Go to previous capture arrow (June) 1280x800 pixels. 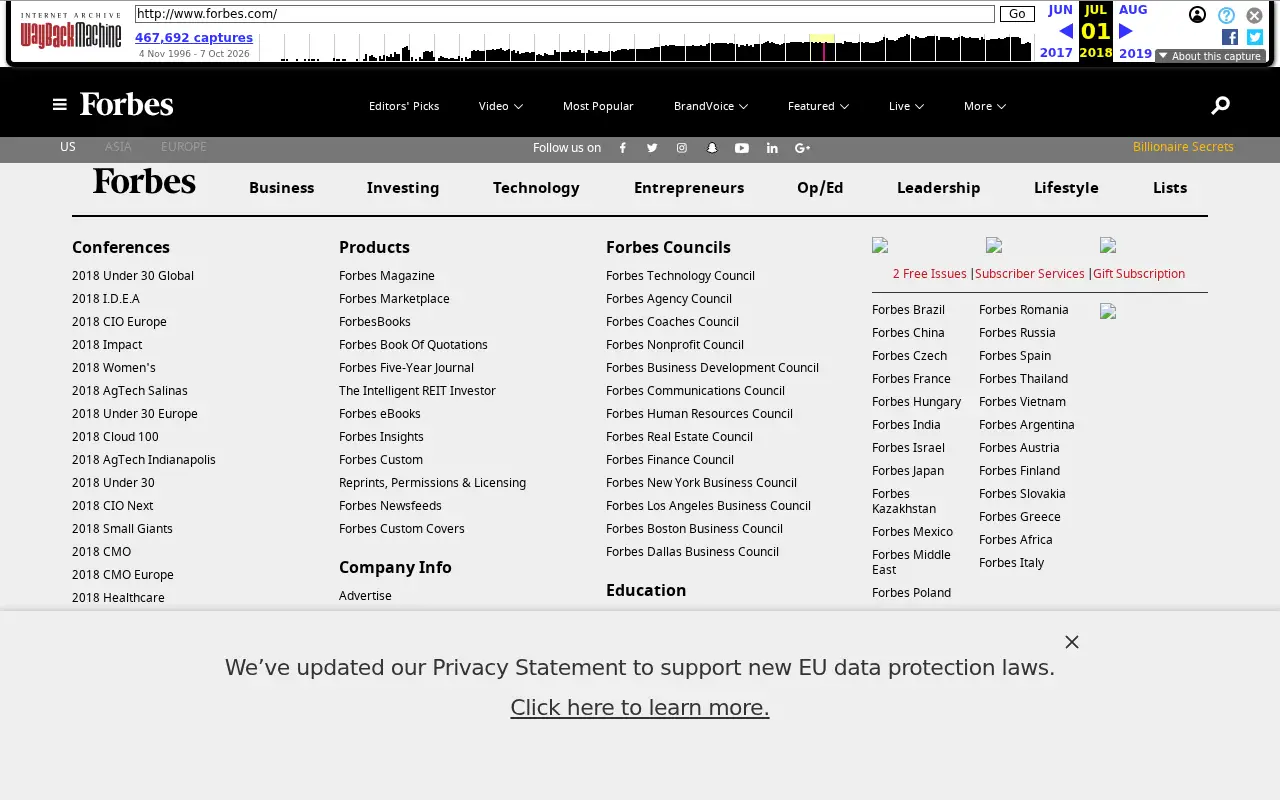[x=1065, y=31]
